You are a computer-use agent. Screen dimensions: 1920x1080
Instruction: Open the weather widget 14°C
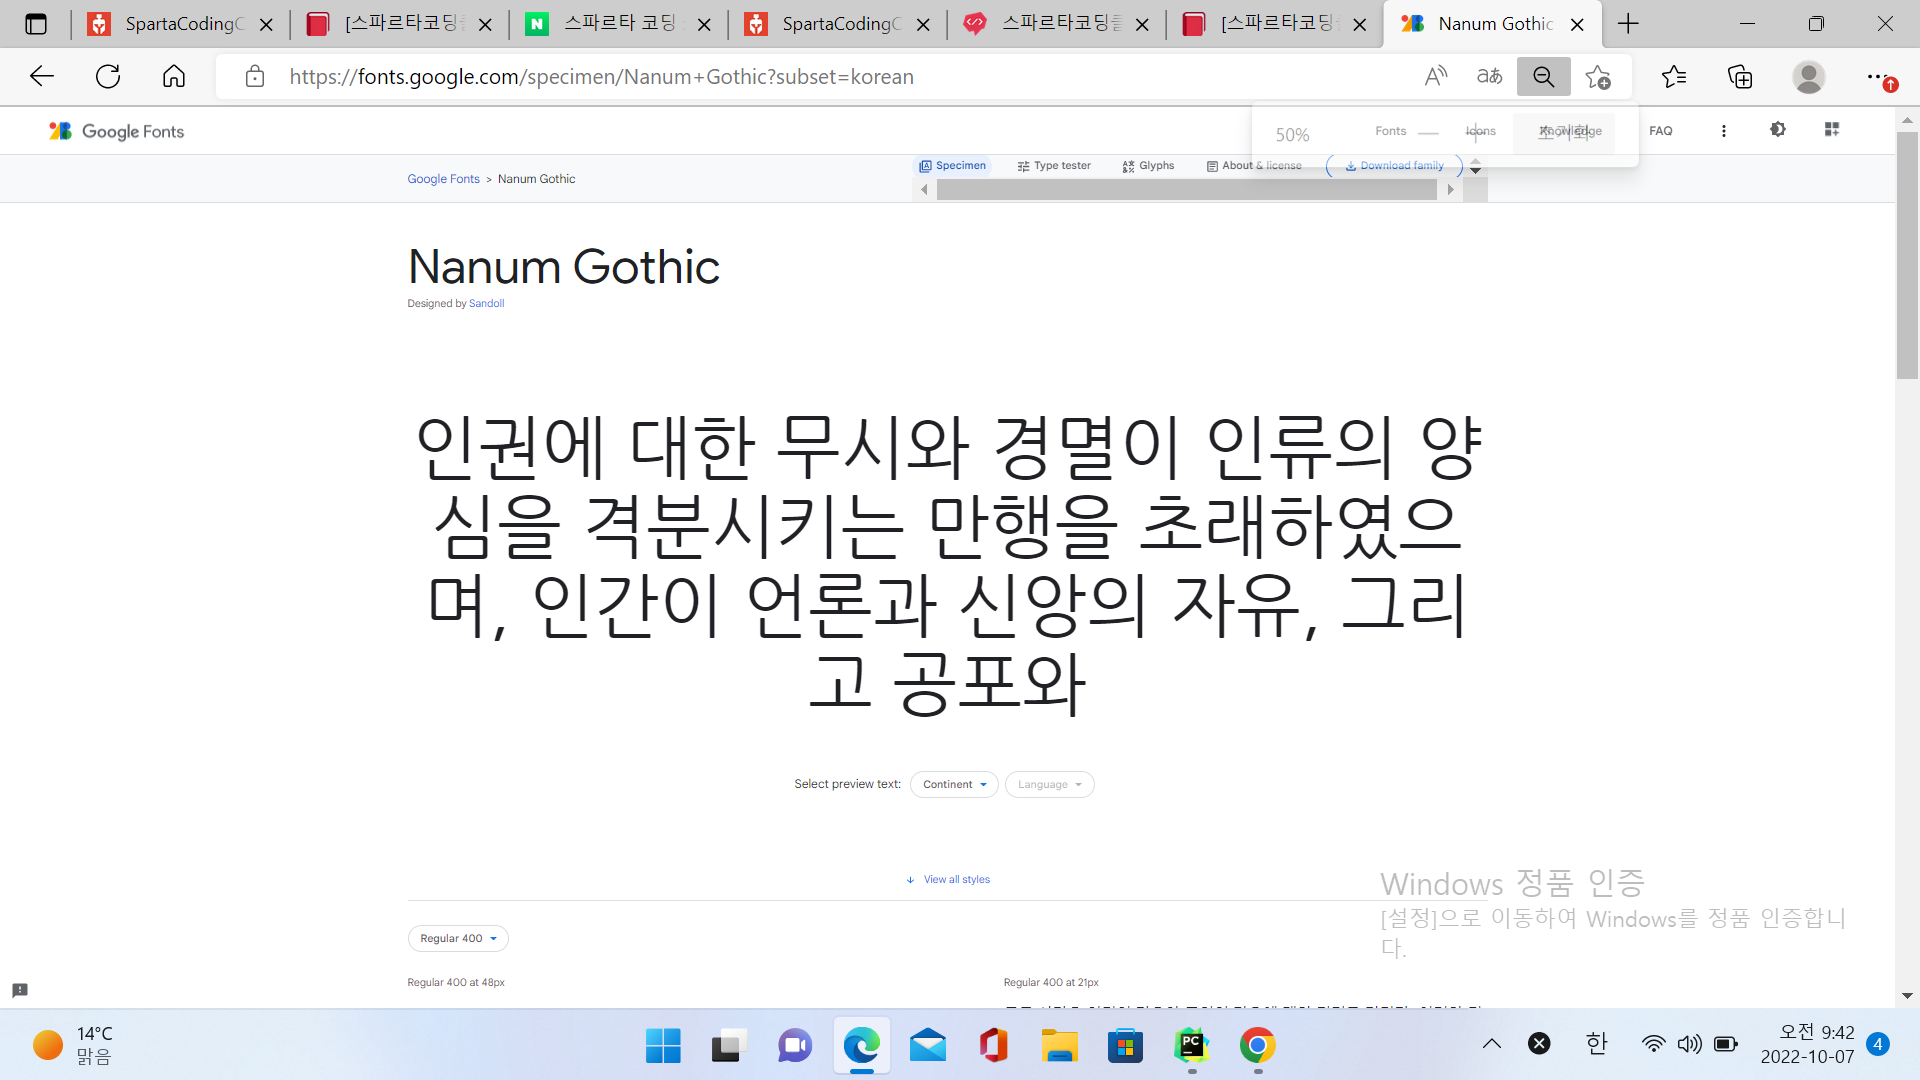coord(72,1045)
